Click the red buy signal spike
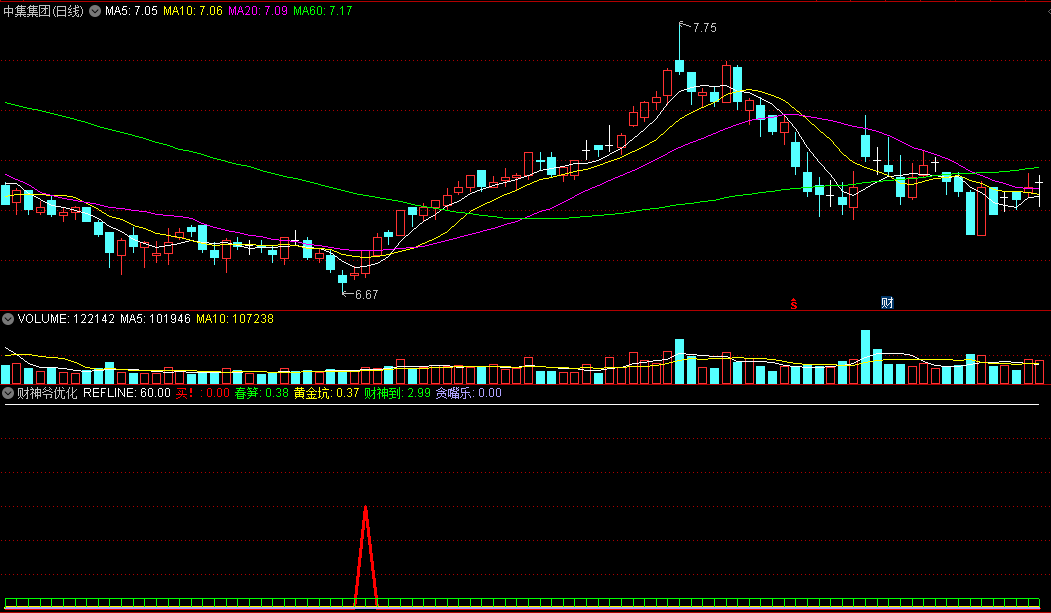The width and height of the screenshot is (1051, 613). (365, 556)
